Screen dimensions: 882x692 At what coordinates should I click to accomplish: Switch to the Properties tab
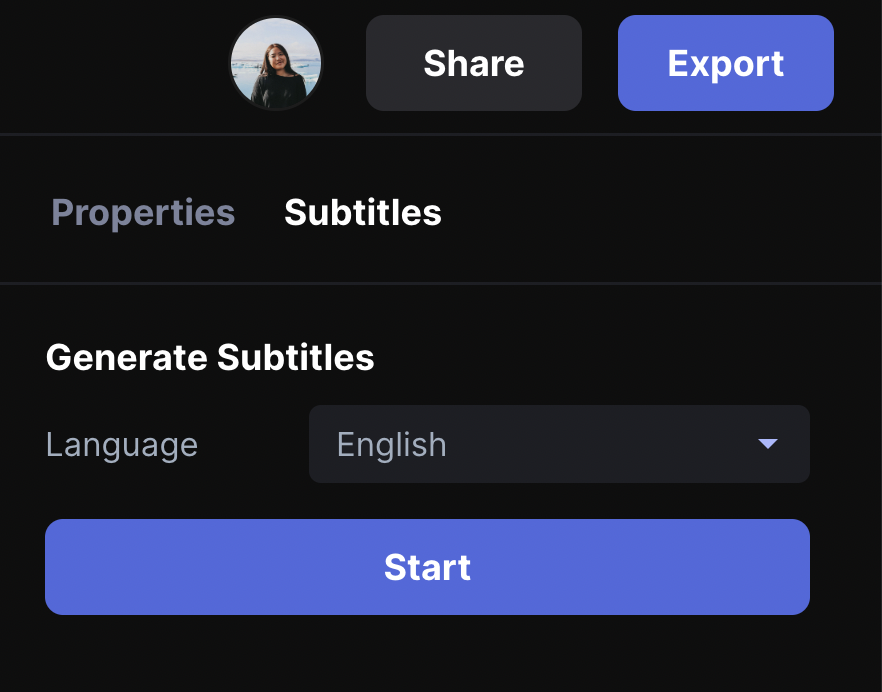click(x=143, y=213)
